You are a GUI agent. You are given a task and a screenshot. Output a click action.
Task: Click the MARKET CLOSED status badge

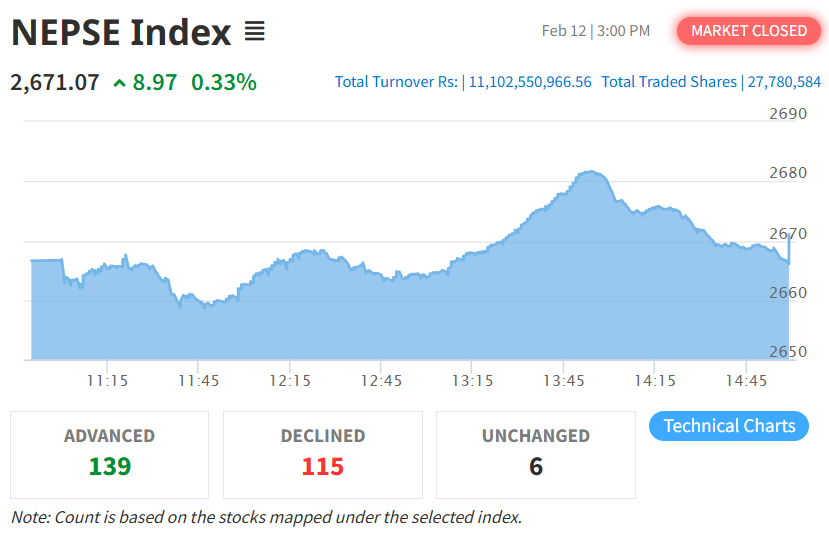pyautogui.click(x=749, y=31)
